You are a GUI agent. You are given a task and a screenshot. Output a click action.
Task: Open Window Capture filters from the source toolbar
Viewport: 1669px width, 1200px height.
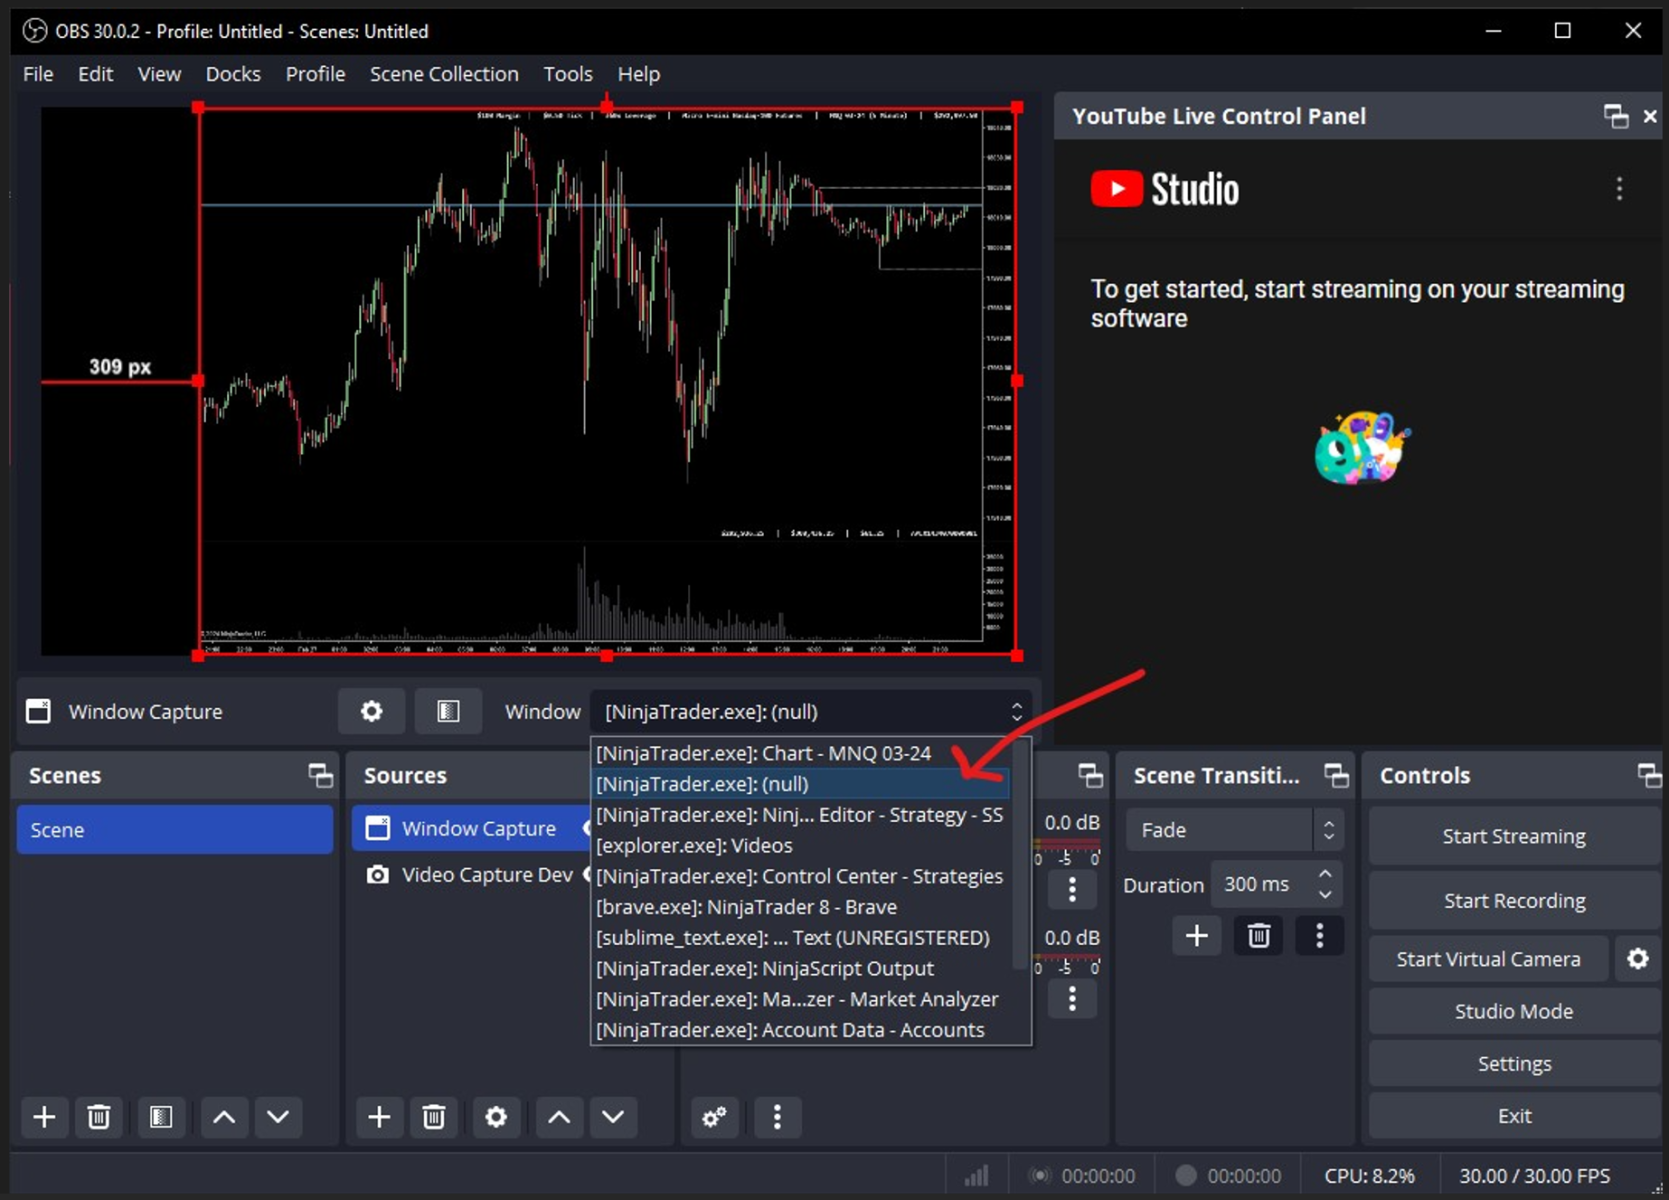(x=448, y=711)
